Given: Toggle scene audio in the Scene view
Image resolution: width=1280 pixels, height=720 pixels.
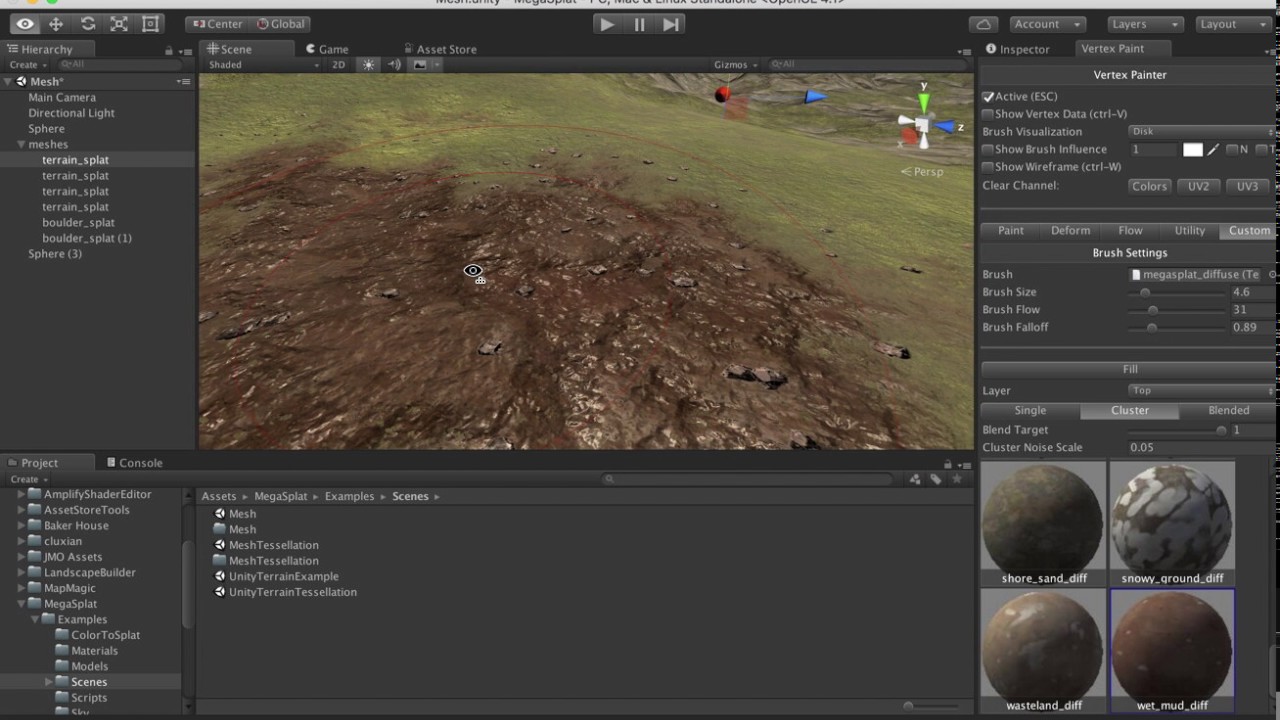Looking at the screenshot, I should [x=394, y=64].
